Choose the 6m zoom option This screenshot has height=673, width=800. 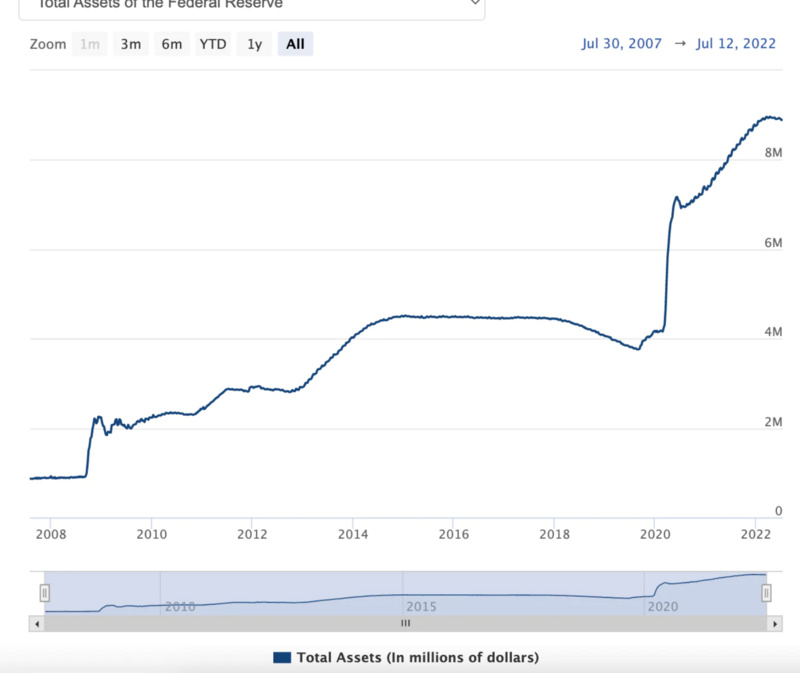click(172, 44)
